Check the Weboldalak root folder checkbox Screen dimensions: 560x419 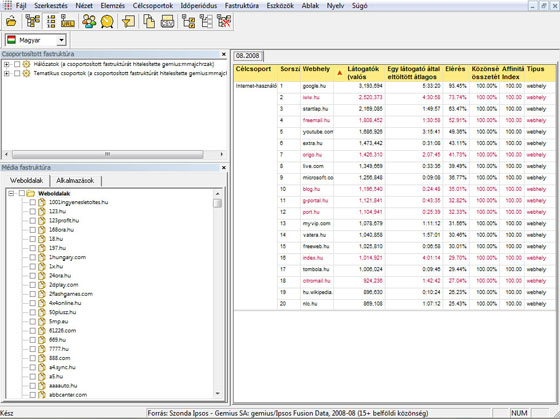(x=21, y=193)
